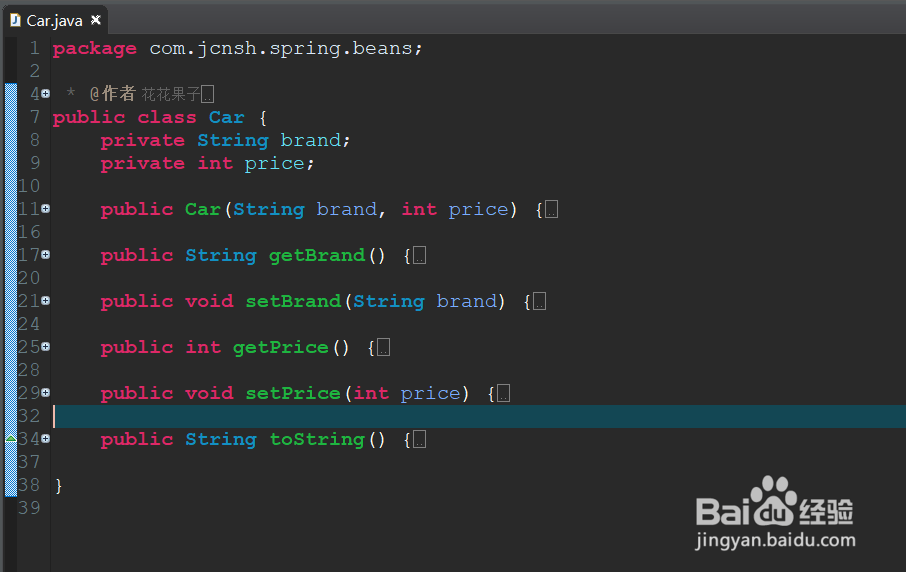Image resolution: width=906 pixels, height=572 pixels.
Task: Click the 'Car' constructor name on line 11
Action: (203, 209)
